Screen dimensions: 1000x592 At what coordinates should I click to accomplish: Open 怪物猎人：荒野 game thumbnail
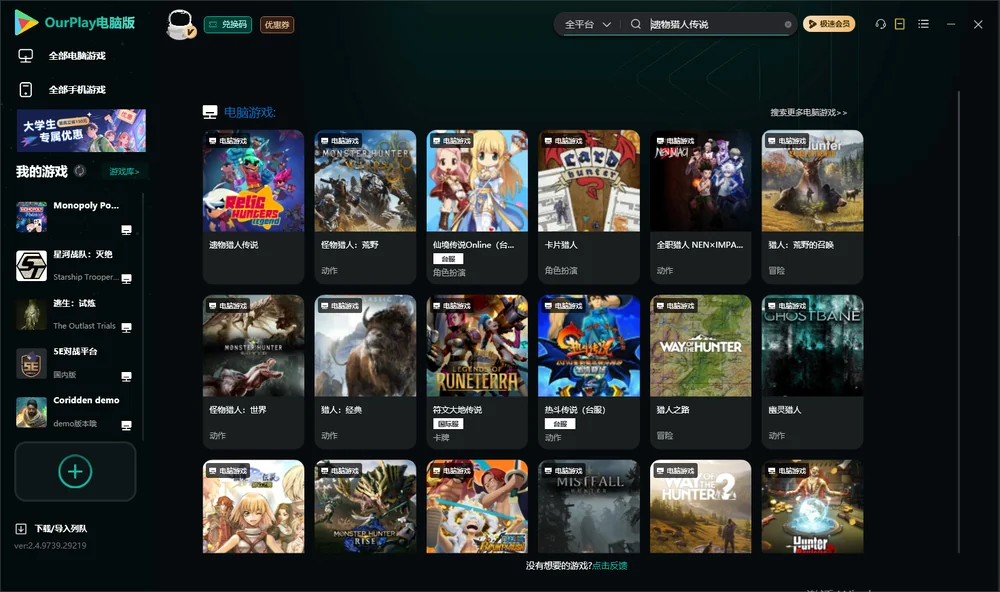[365, 181]
